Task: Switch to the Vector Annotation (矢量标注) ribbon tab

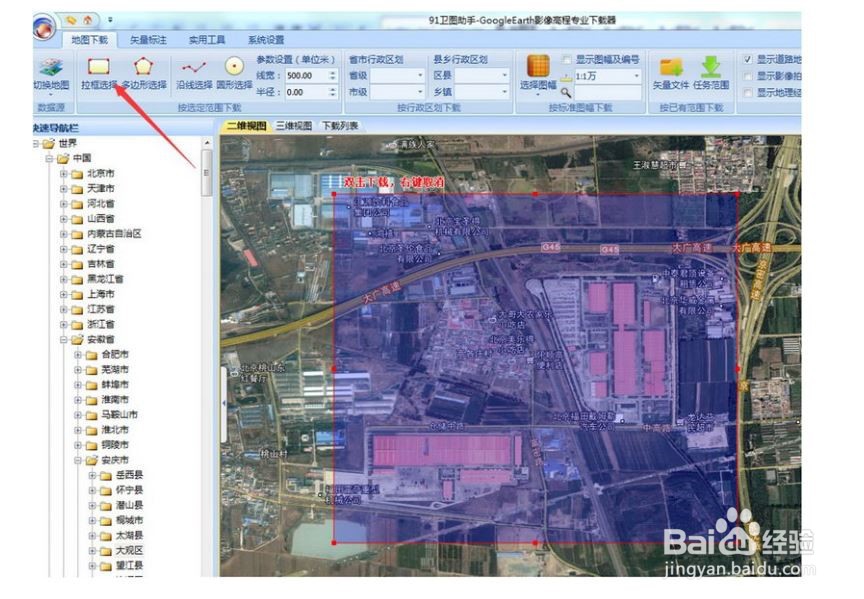Action: [148, 40]
